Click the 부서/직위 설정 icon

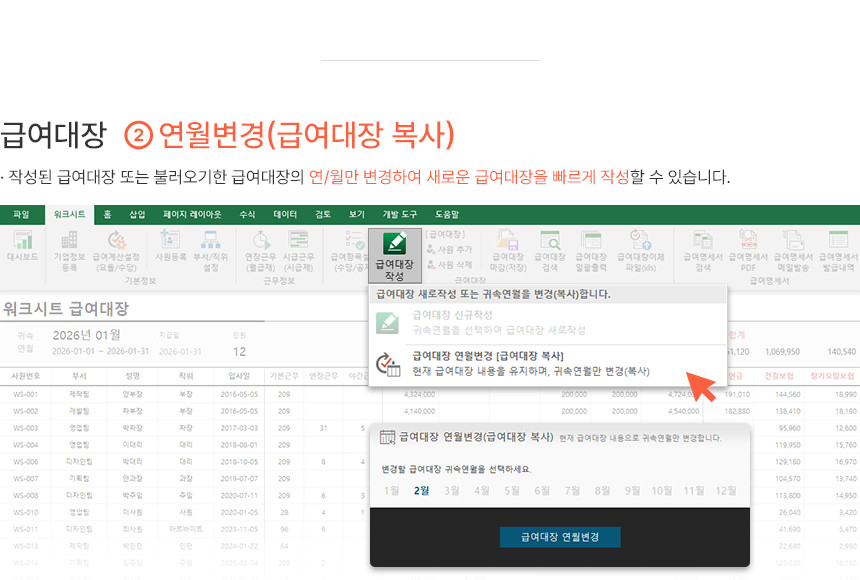pyautogui.click(x=210, y=251)
